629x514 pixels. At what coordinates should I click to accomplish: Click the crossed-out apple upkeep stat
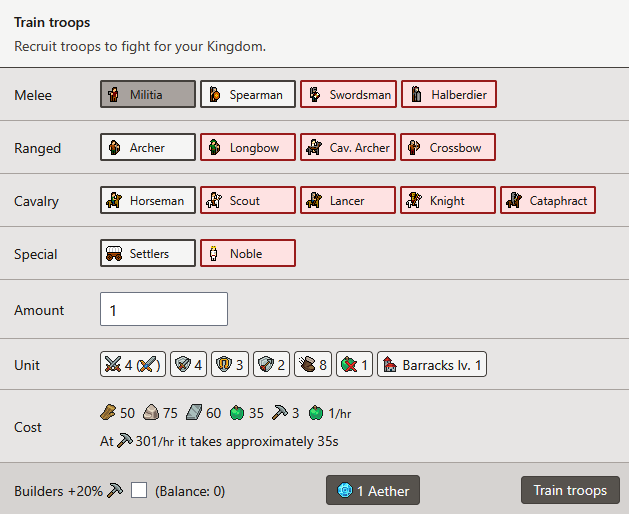pyautogui.click(x=354, y=364)
